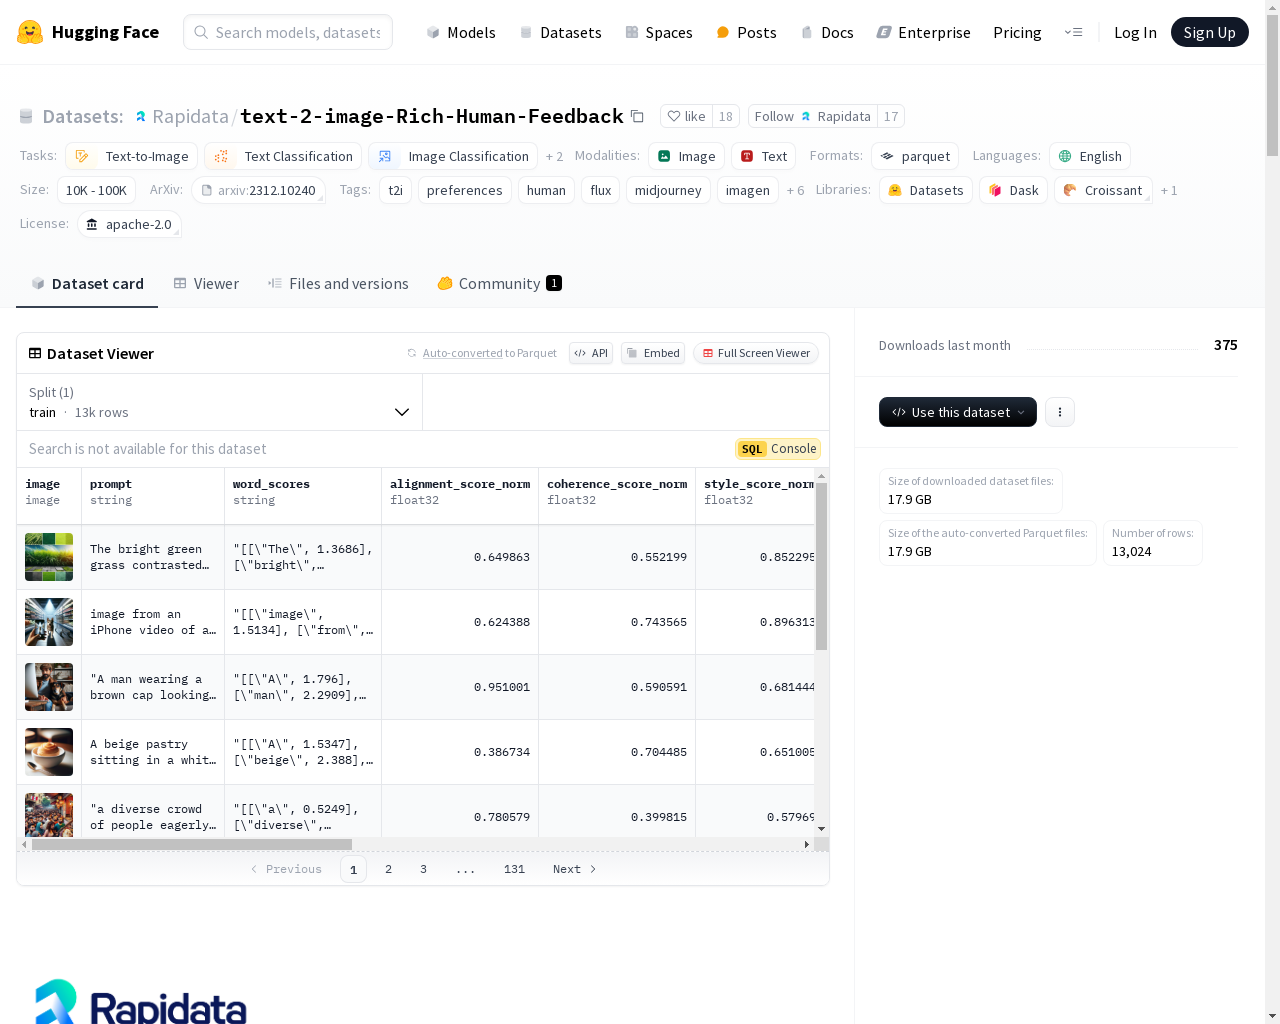The height and width of the screenshot is (1024, 1280).
Task: Open the Spaces menu item
Action: tap(659, 32)
